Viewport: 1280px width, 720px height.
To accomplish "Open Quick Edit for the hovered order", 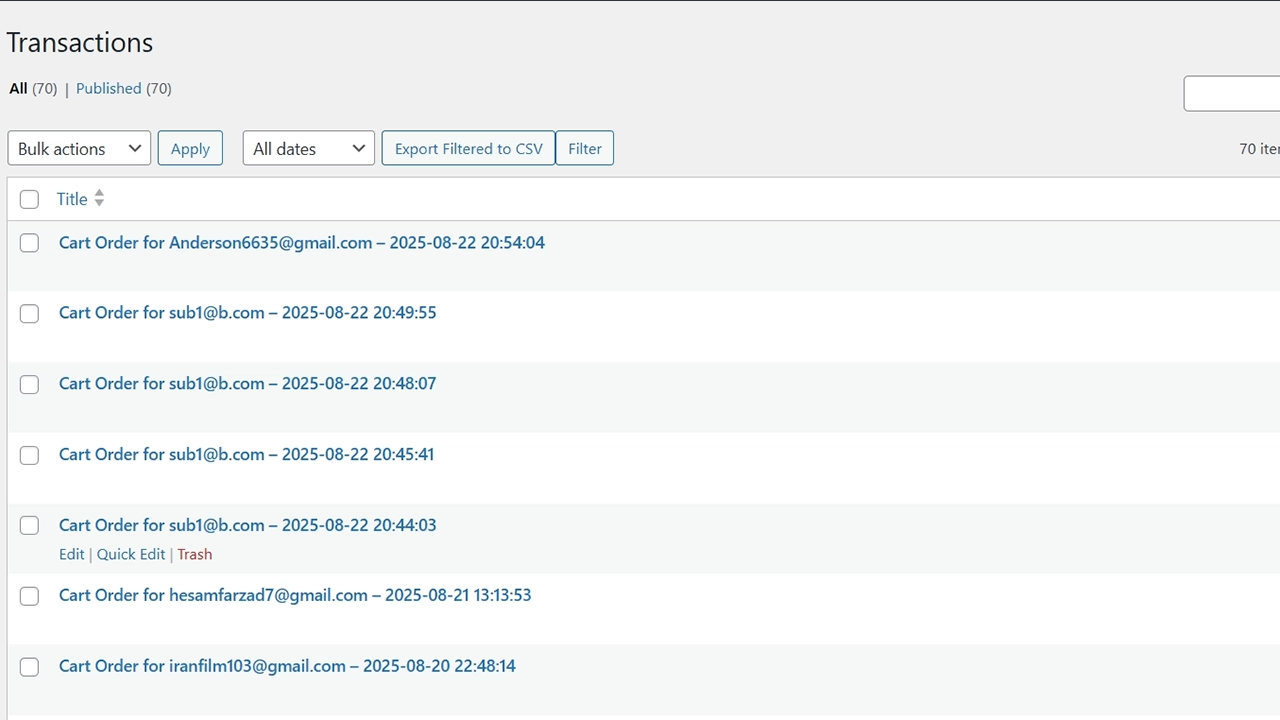I will point(131,554).
